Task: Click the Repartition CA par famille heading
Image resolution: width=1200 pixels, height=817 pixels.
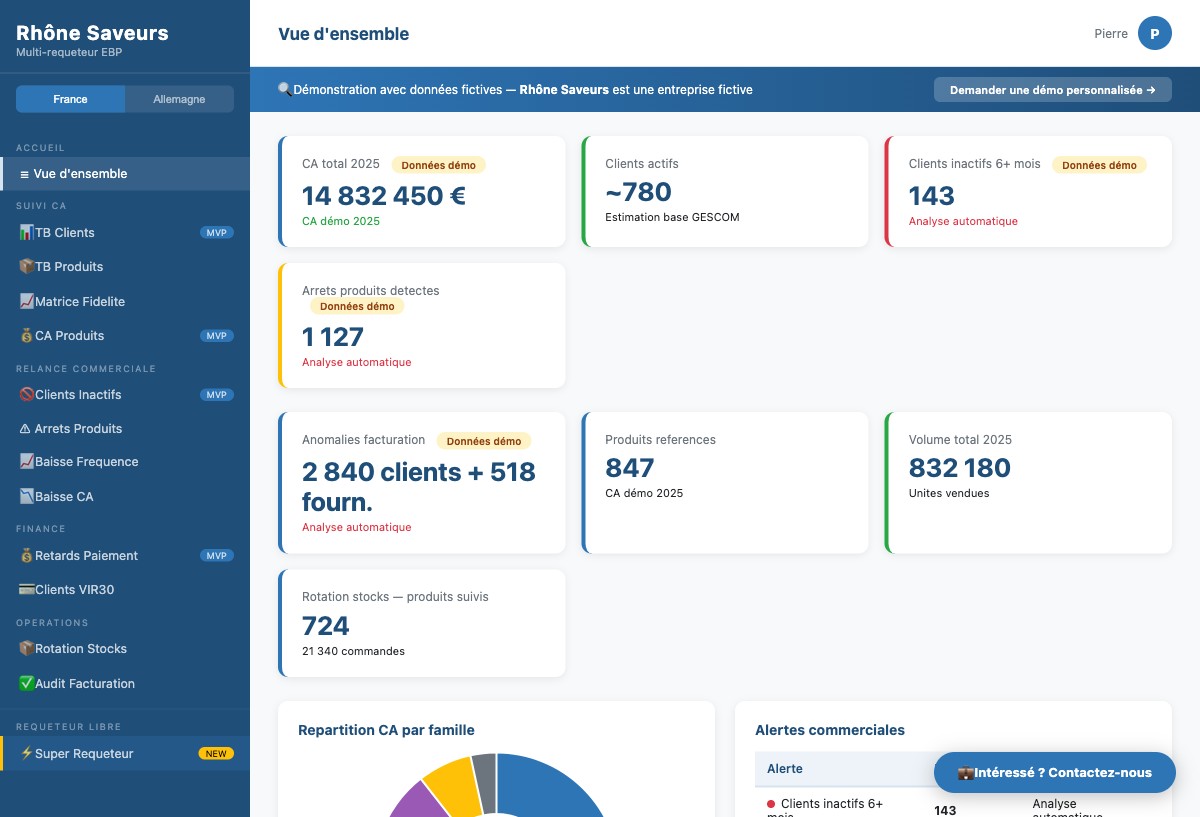Action: point(386,730)
